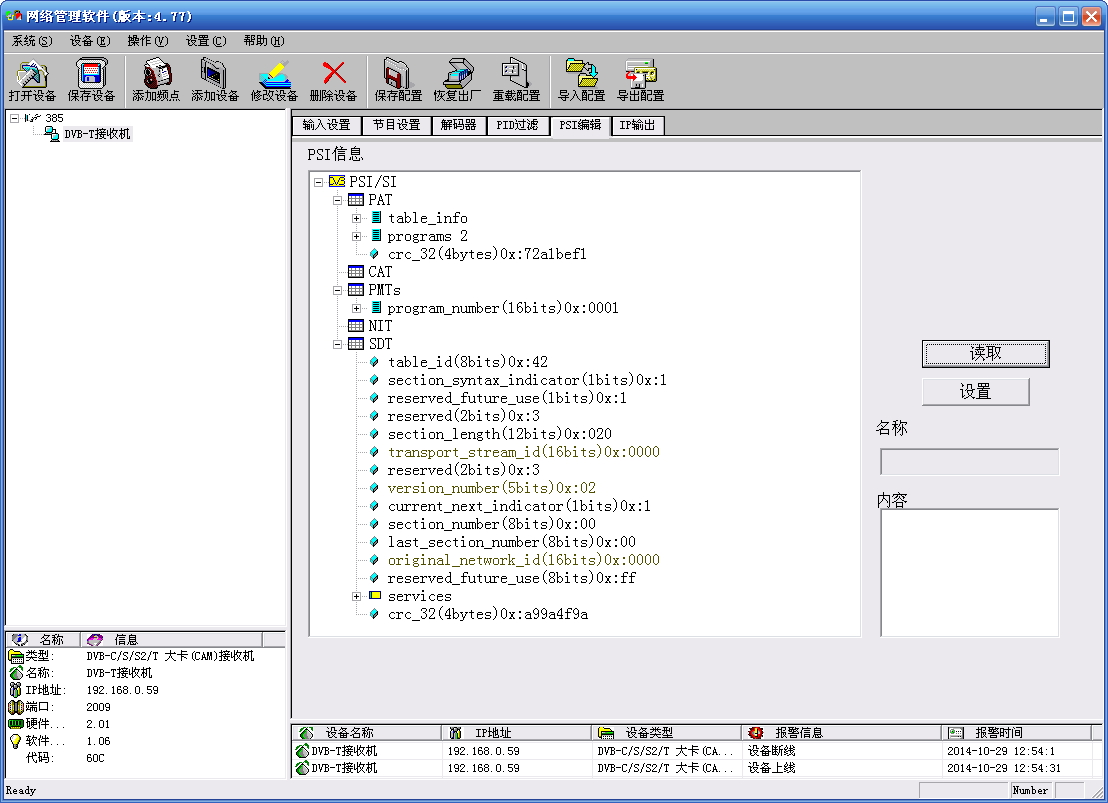1108x803 pixels.
Task: Open the 设备(E) menu
Action: tap(90, 41)
